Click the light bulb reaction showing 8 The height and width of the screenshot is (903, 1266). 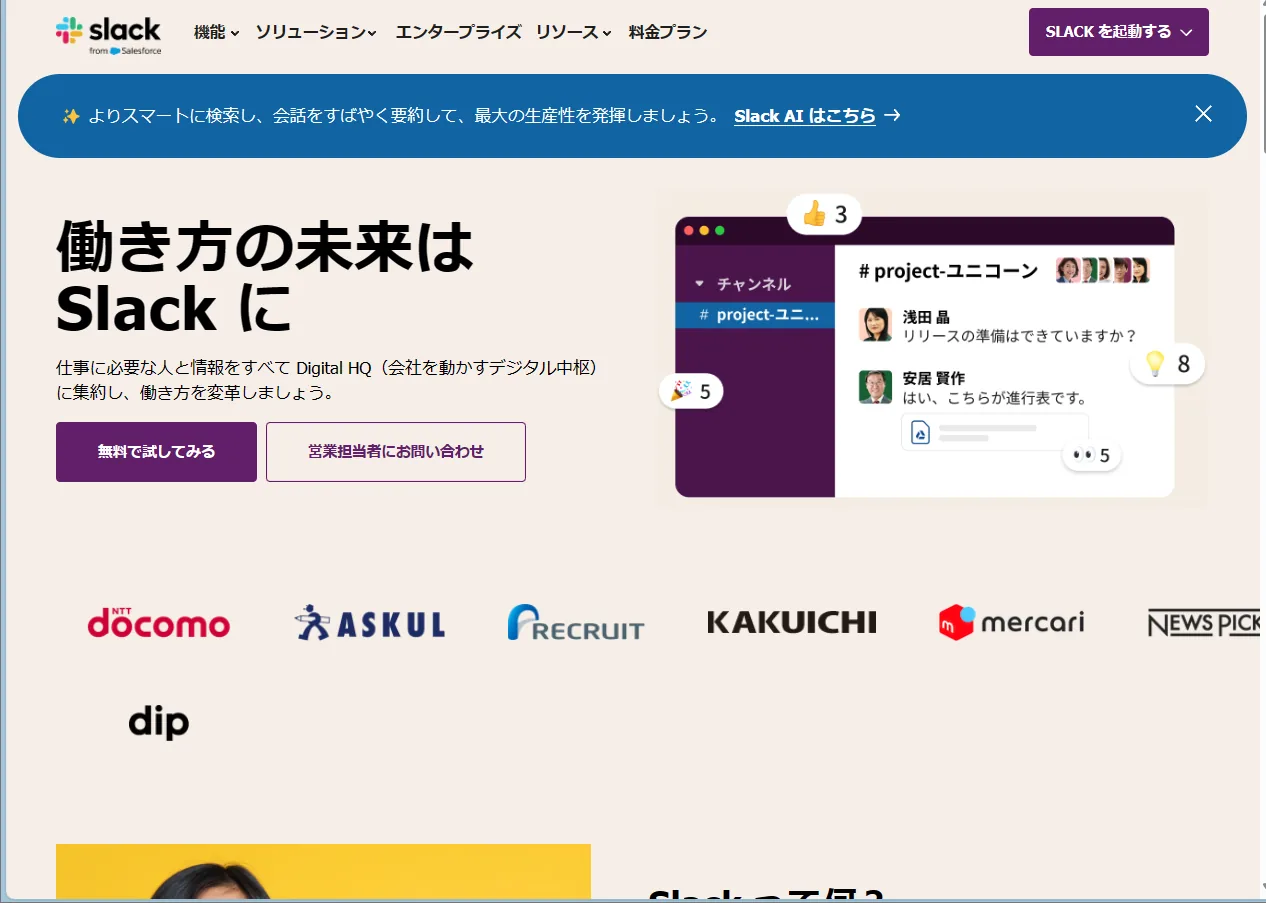pyautogui.click(x=1167, y=363)
